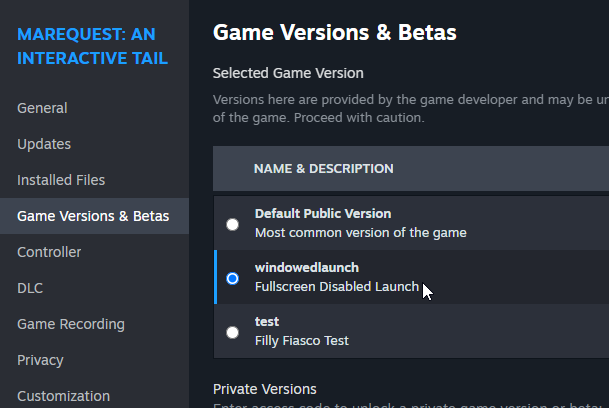Click the Name & Description column header
Screen dimensions: 609x408
click(x=323, y=169)
